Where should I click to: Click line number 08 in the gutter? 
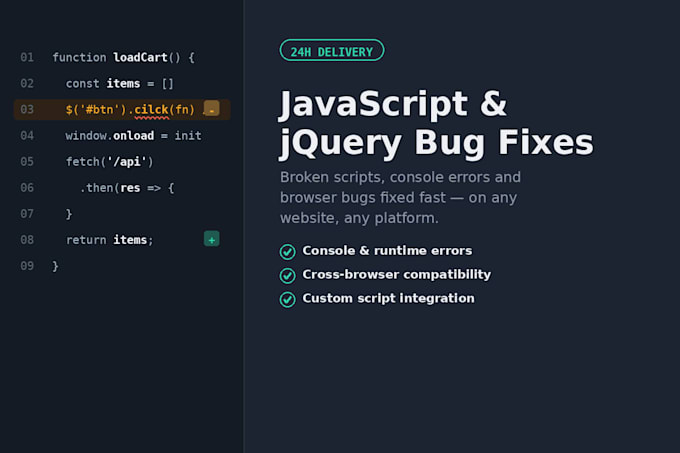(27, 240)
